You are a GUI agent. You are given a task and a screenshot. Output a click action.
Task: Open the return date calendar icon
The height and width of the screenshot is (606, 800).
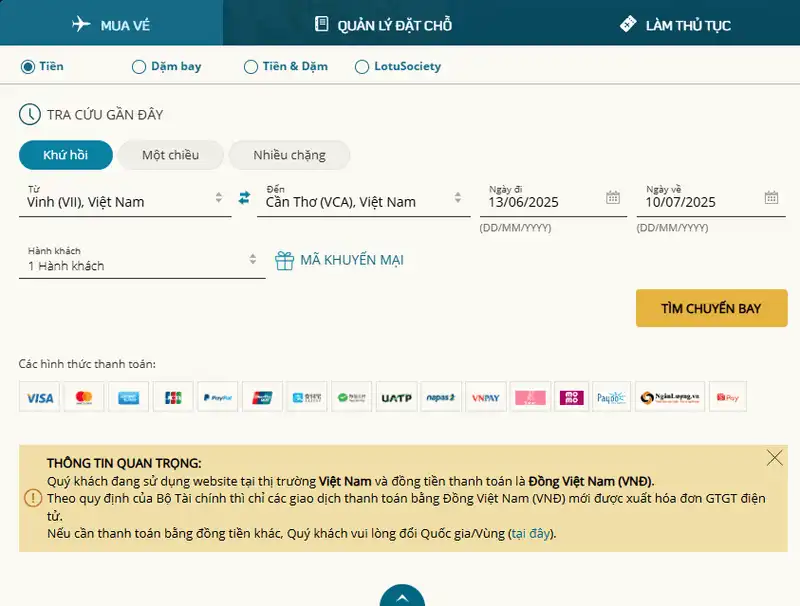coord(771,198)
